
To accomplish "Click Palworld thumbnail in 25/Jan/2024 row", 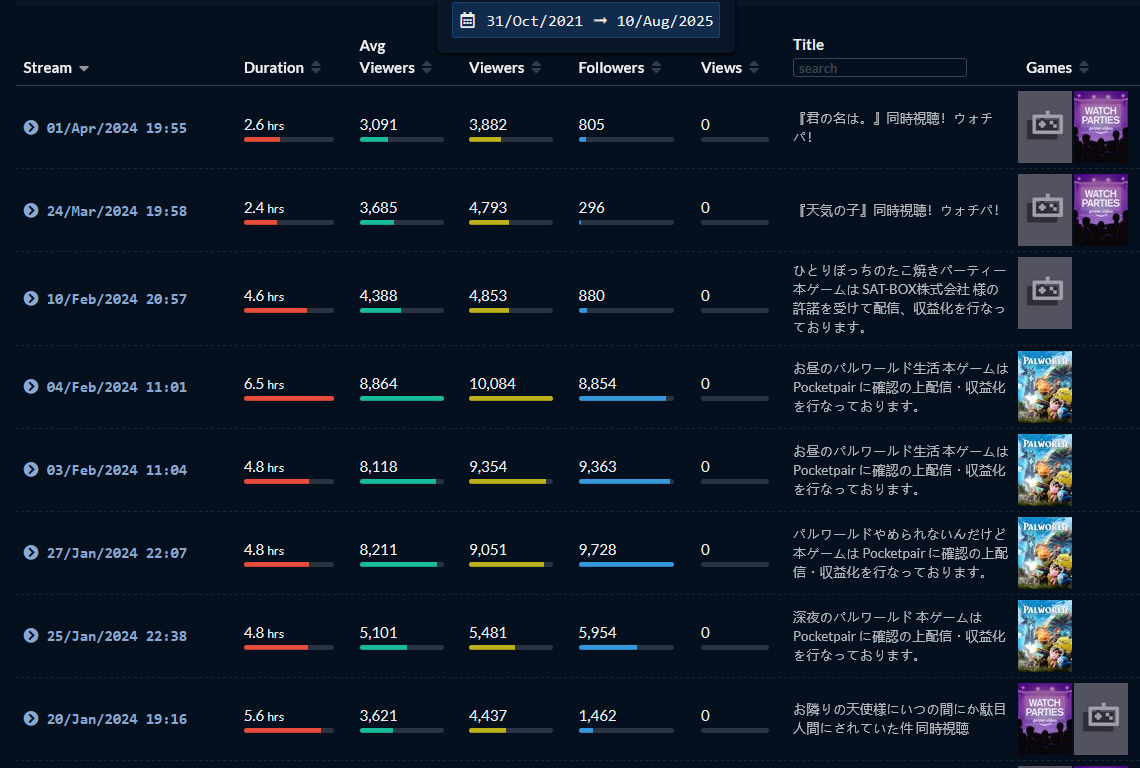I will pyautogui.click(x=1045, y=636).
